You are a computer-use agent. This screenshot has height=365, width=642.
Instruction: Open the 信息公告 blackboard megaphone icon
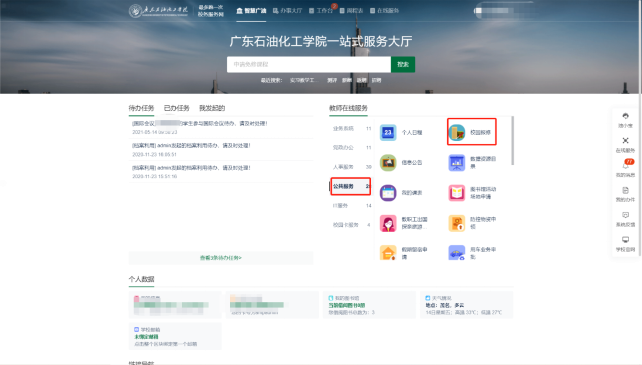tap(388, 163)
